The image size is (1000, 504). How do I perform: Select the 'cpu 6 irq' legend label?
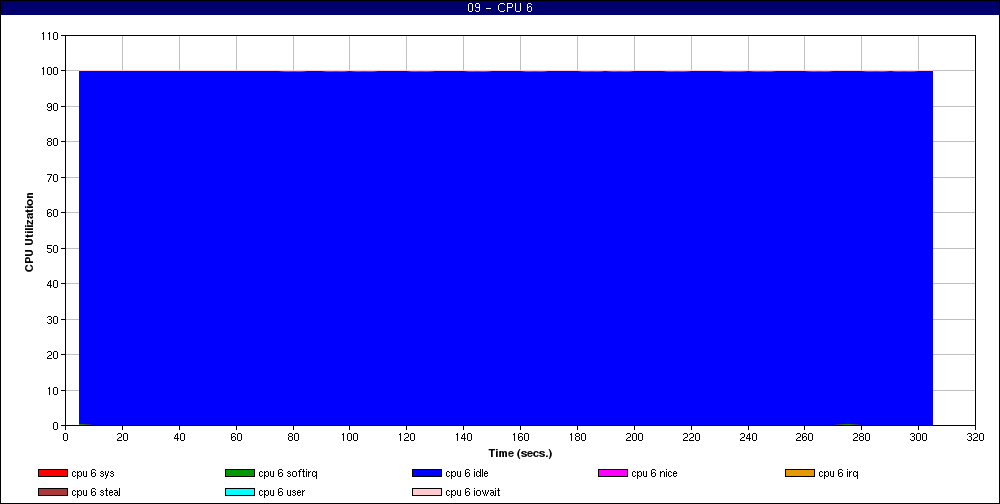[x=839, y=473]
